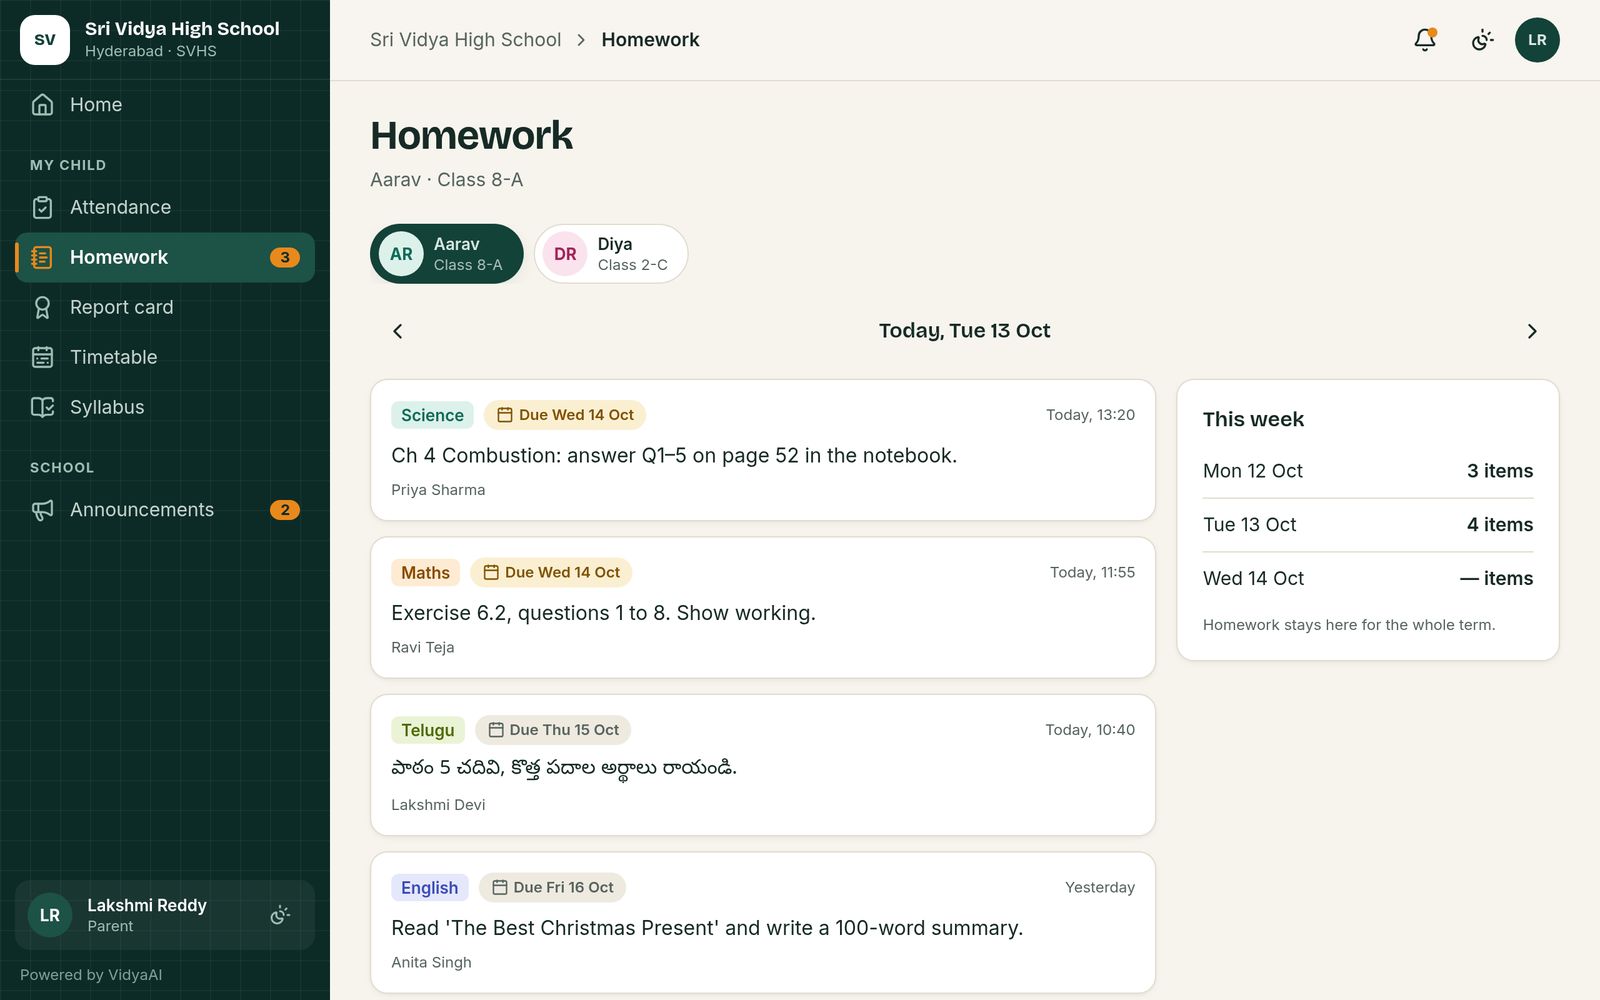Open notifications bell in top bar
The image size is (1600, 1000).
click(x=1425, y=40)
